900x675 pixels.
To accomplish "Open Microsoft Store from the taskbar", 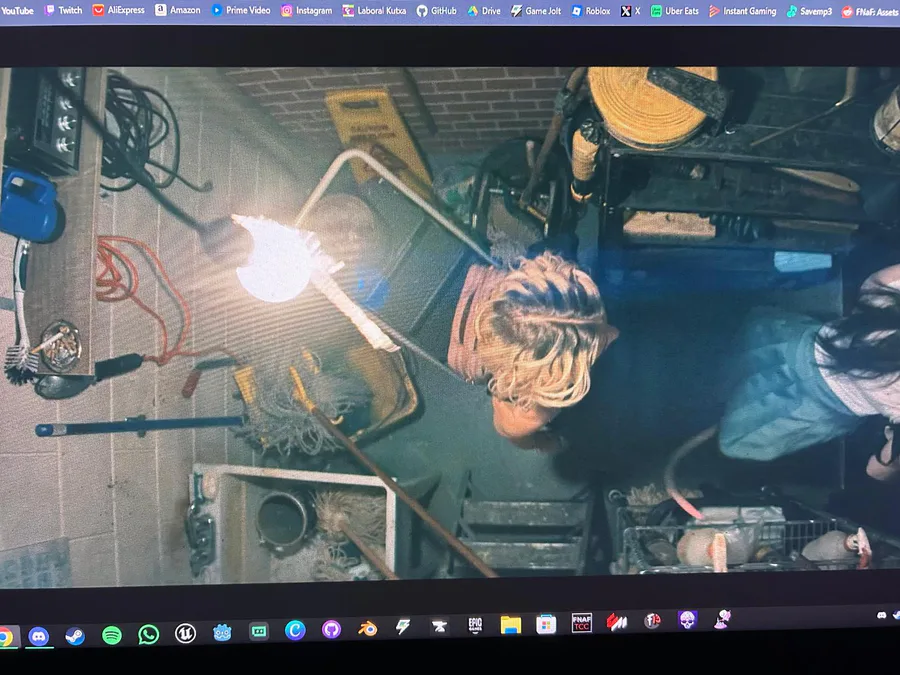I will [546, 624].
